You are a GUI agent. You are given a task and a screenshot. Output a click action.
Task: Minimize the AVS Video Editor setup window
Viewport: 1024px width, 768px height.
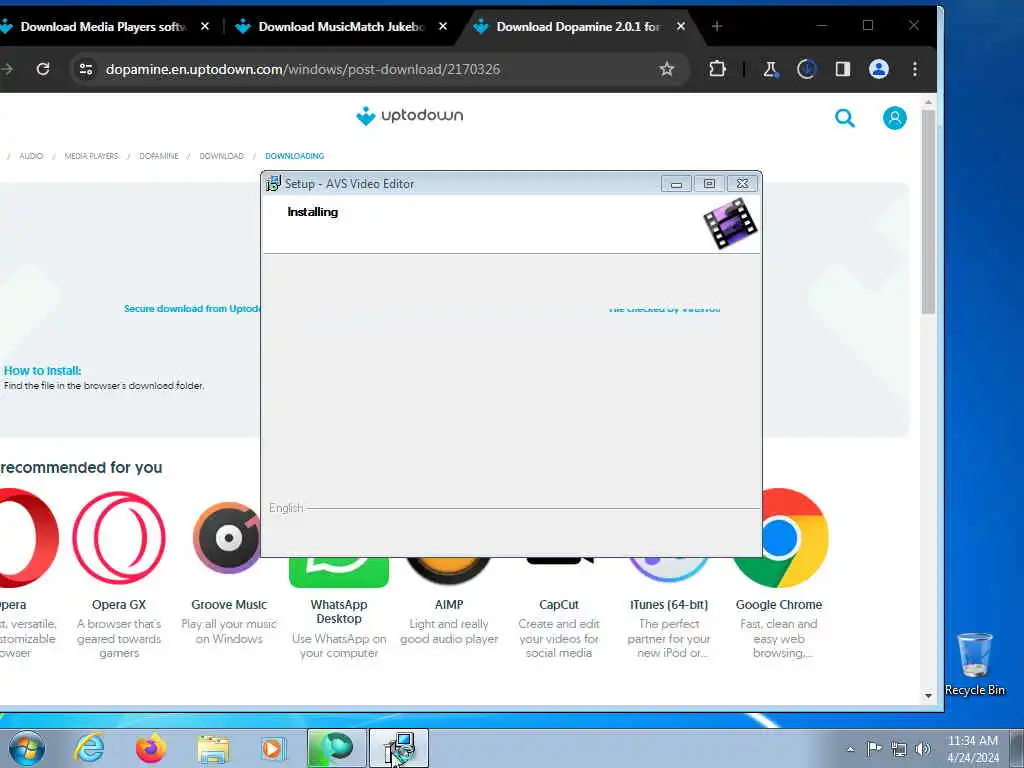click(x=676, y=184)
